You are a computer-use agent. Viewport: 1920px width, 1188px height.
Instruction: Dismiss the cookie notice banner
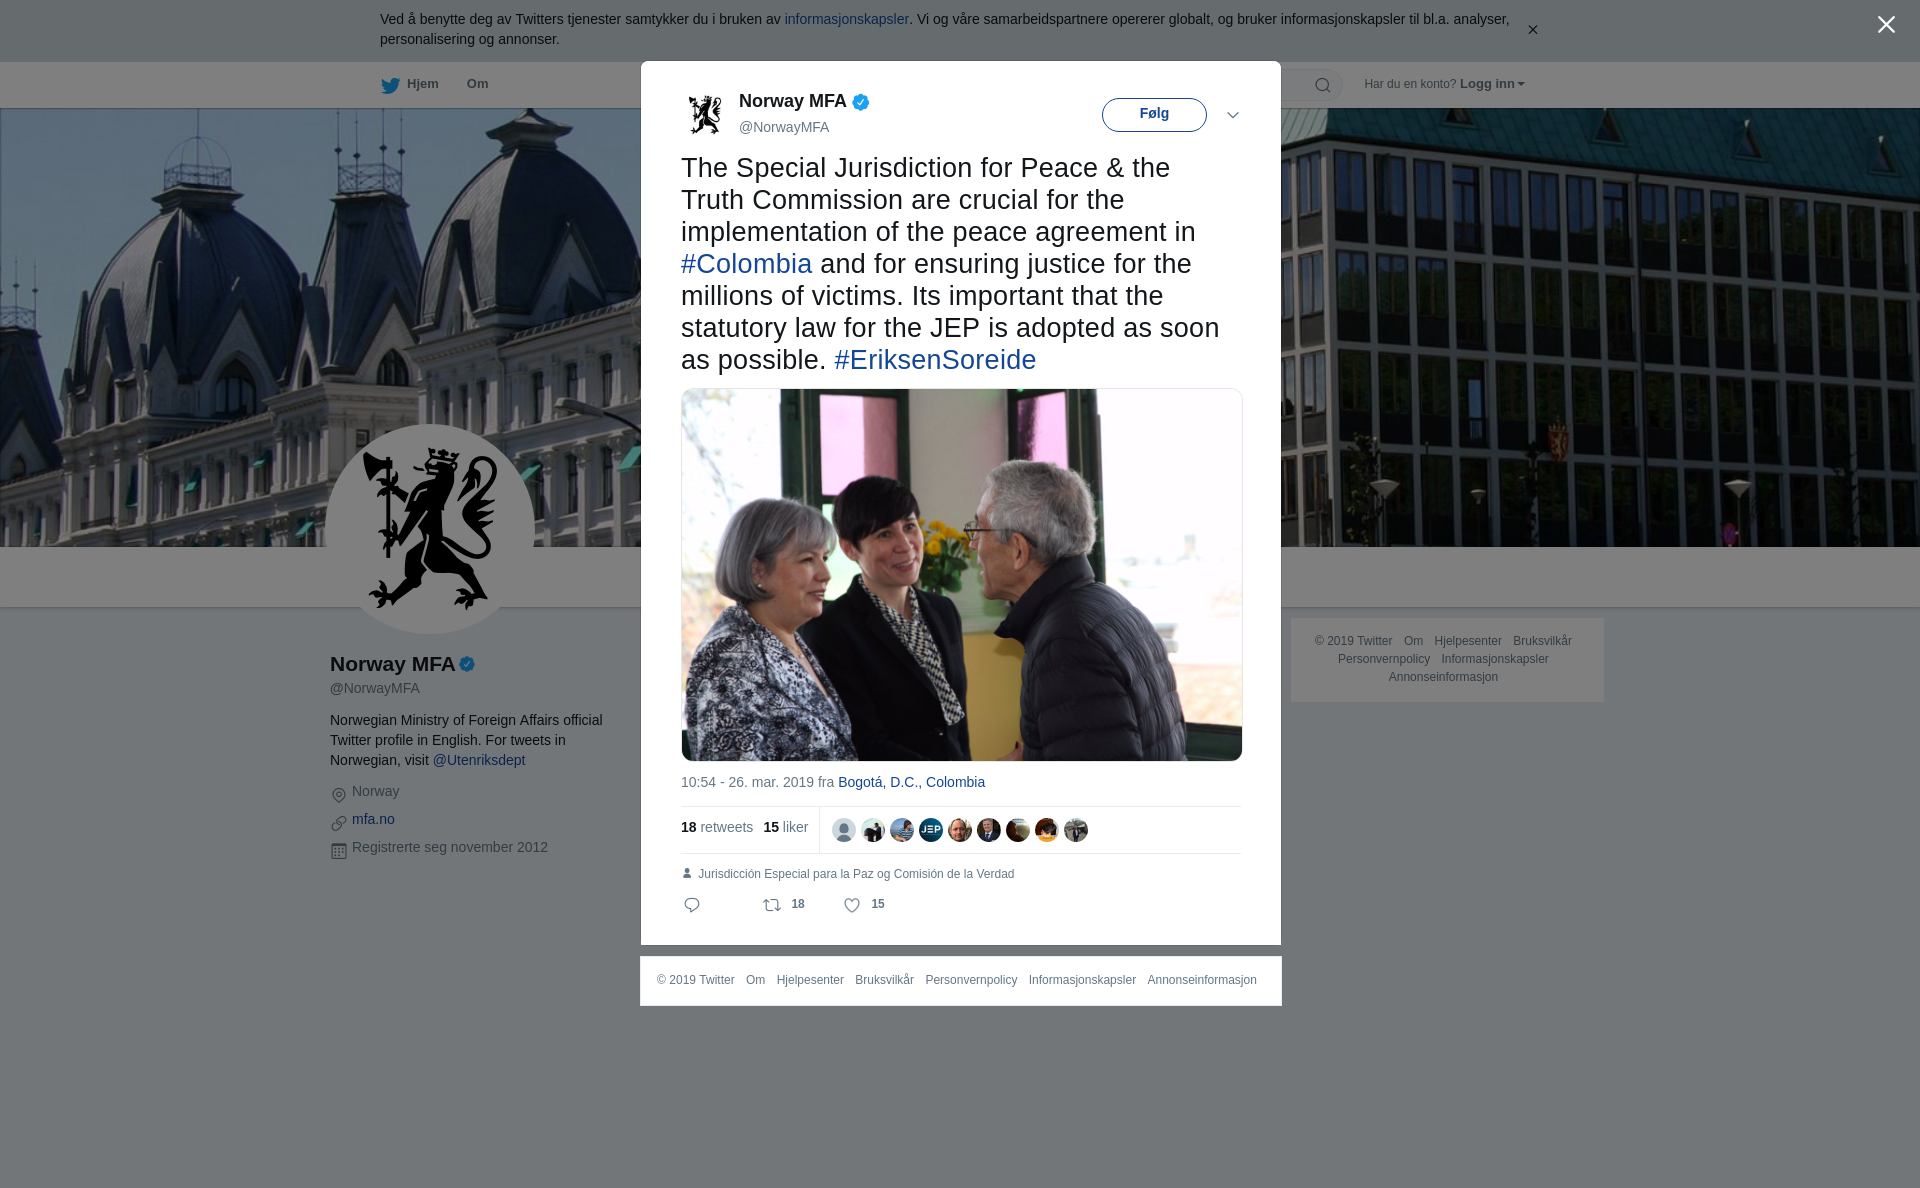point(1532,30)
